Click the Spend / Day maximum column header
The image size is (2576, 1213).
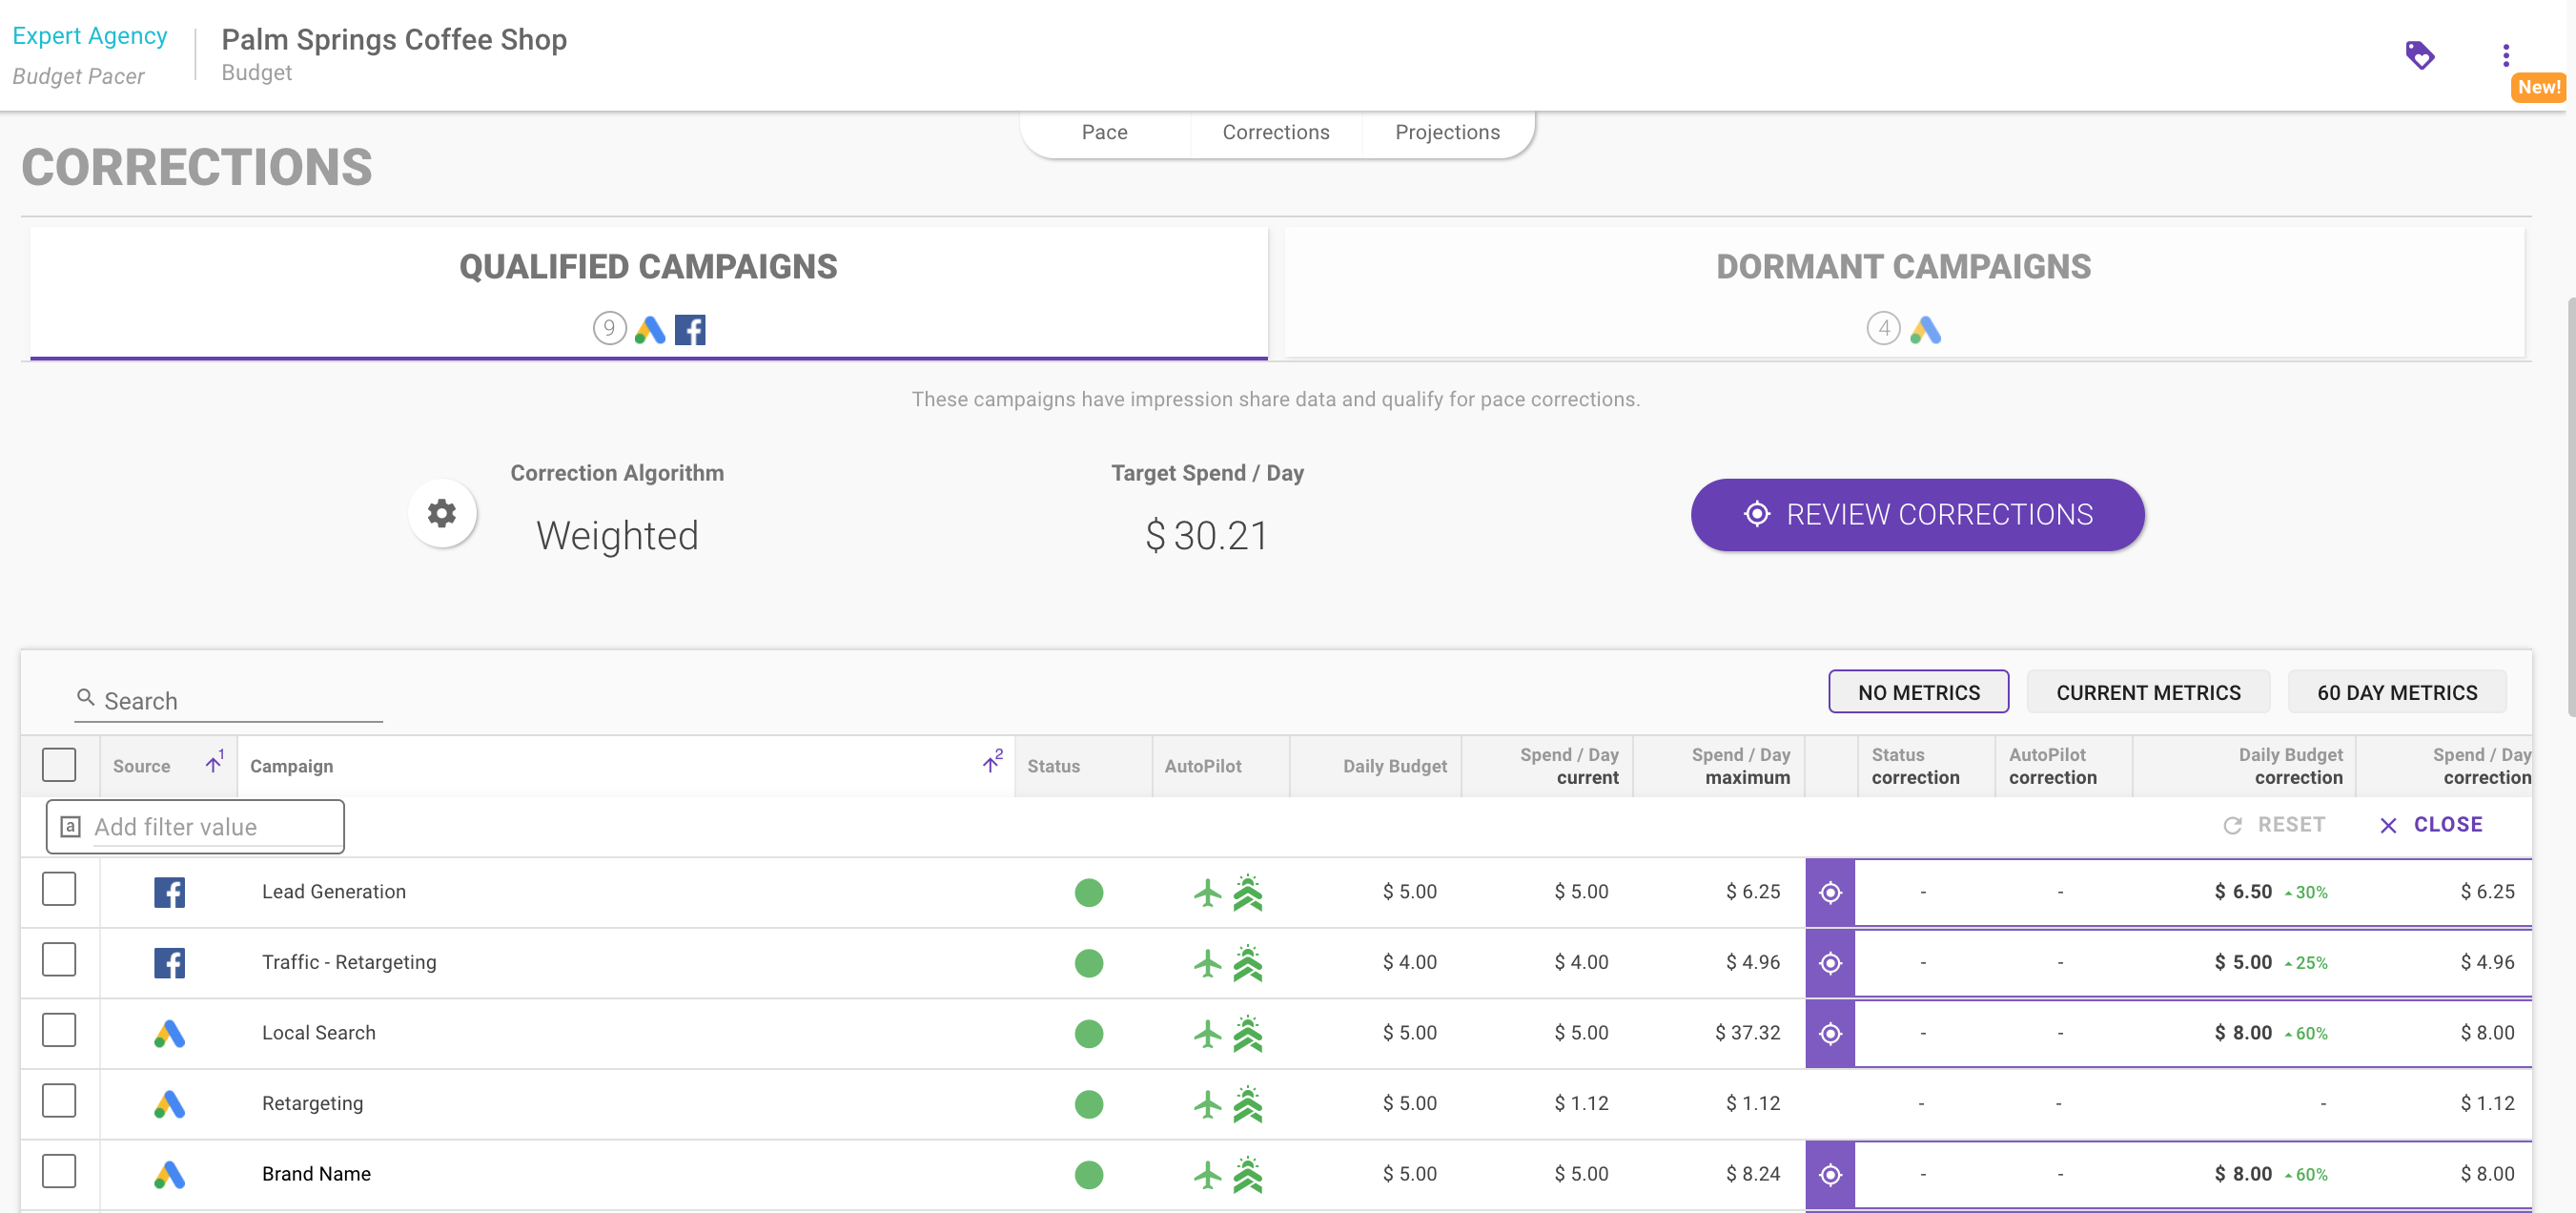(x=1719, y=766)
